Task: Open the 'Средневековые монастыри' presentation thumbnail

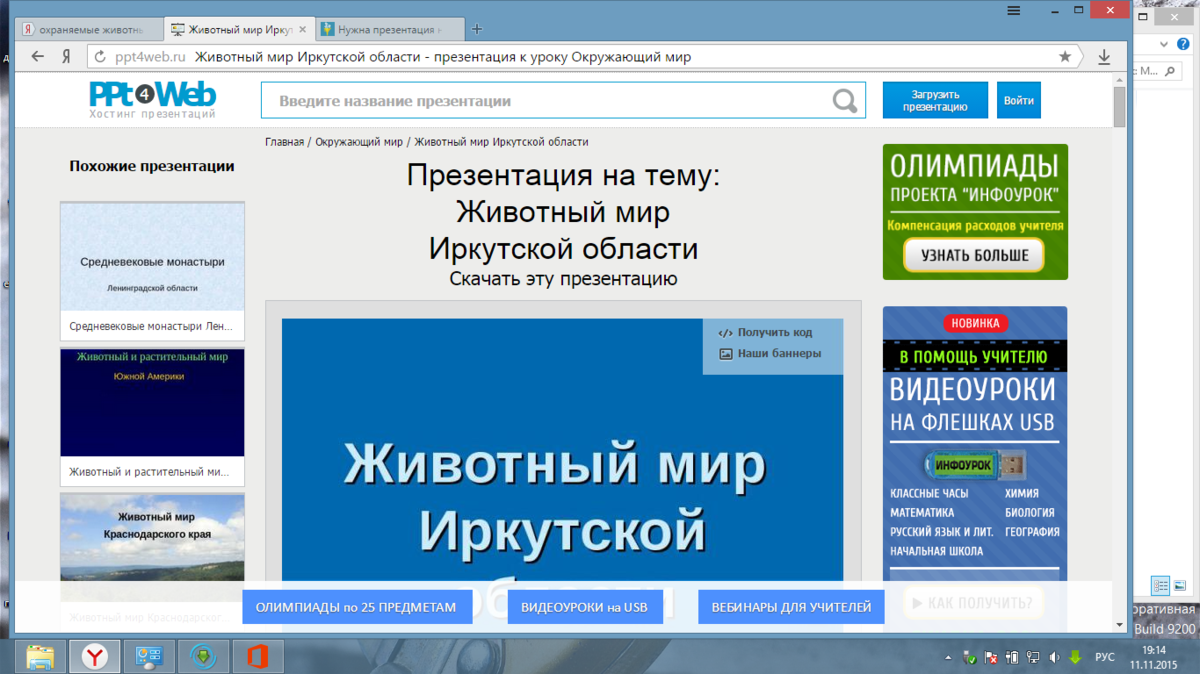Action: click(152, 257)
